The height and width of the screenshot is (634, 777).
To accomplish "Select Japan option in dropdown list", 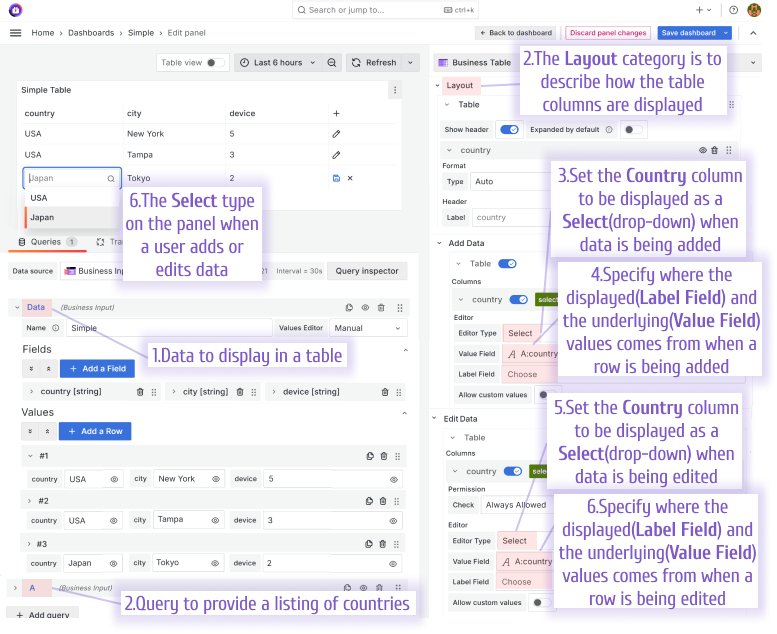I will (73, 217).
